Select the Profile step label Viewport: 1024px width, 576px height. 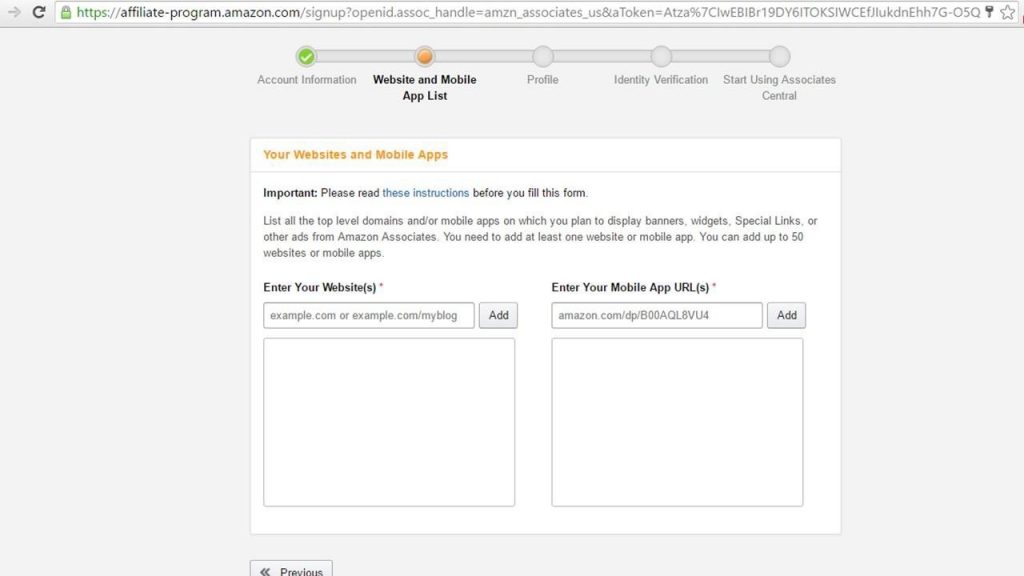543,80
